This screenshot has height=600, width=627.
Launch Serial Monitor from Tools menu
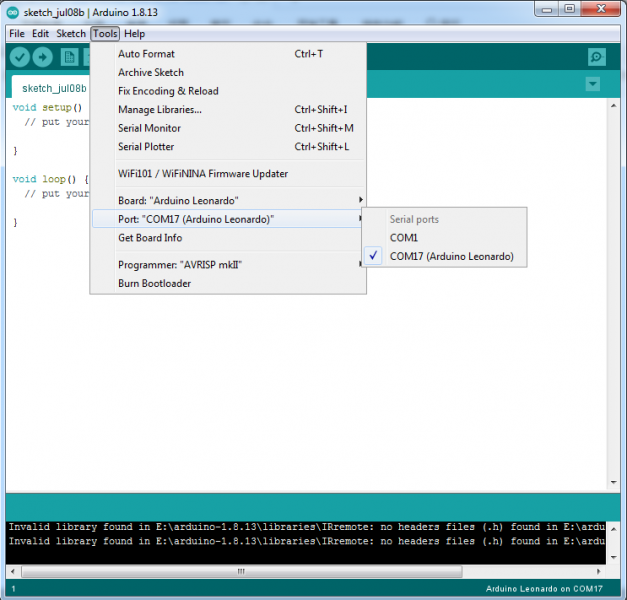[228, 128]
